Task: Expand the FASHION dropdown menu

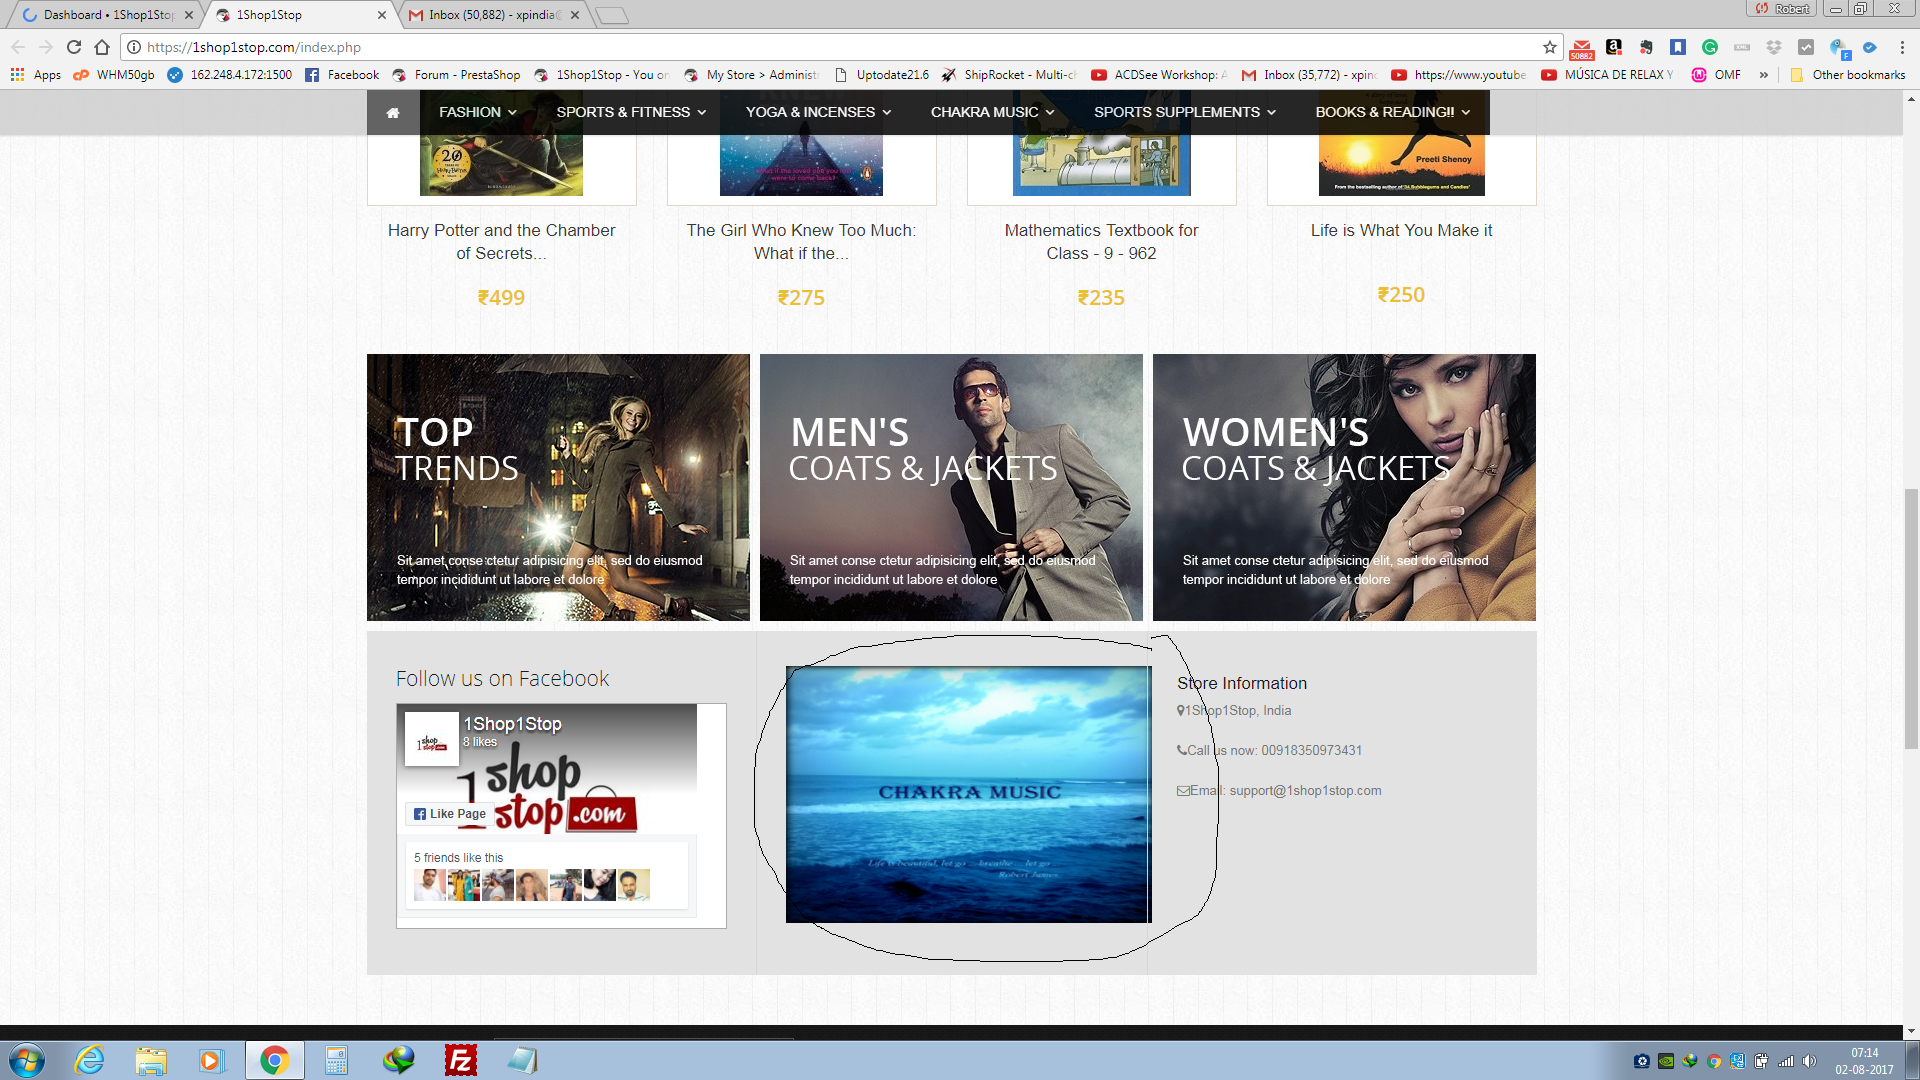Action: (478, 112)
